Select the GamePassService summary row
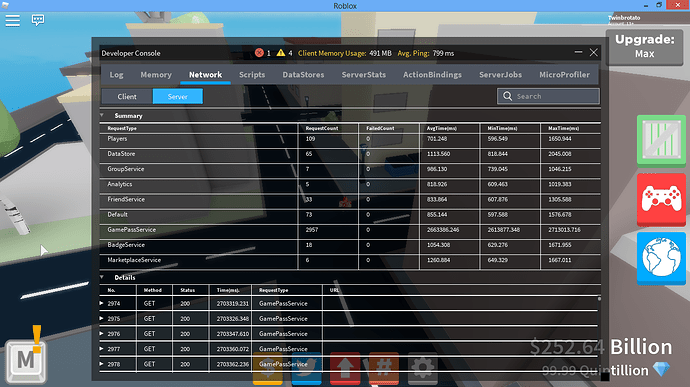The height and width of the screenshot is (387, 690). coord(350,230)
